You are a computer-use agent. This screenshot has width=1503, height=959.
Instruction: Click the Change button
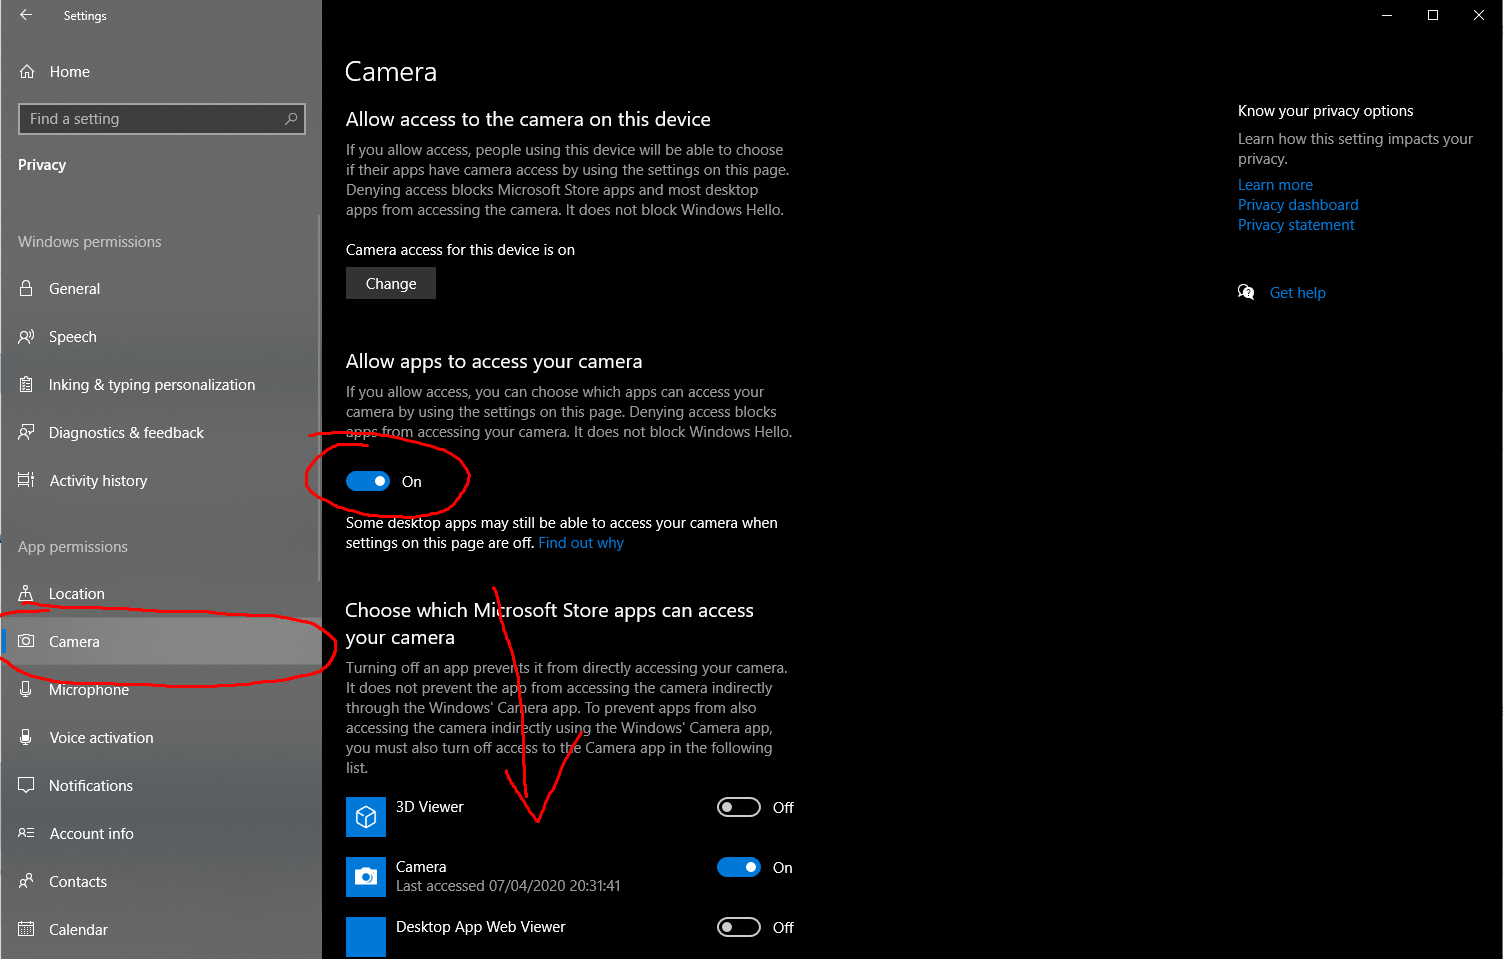(391, 283)
